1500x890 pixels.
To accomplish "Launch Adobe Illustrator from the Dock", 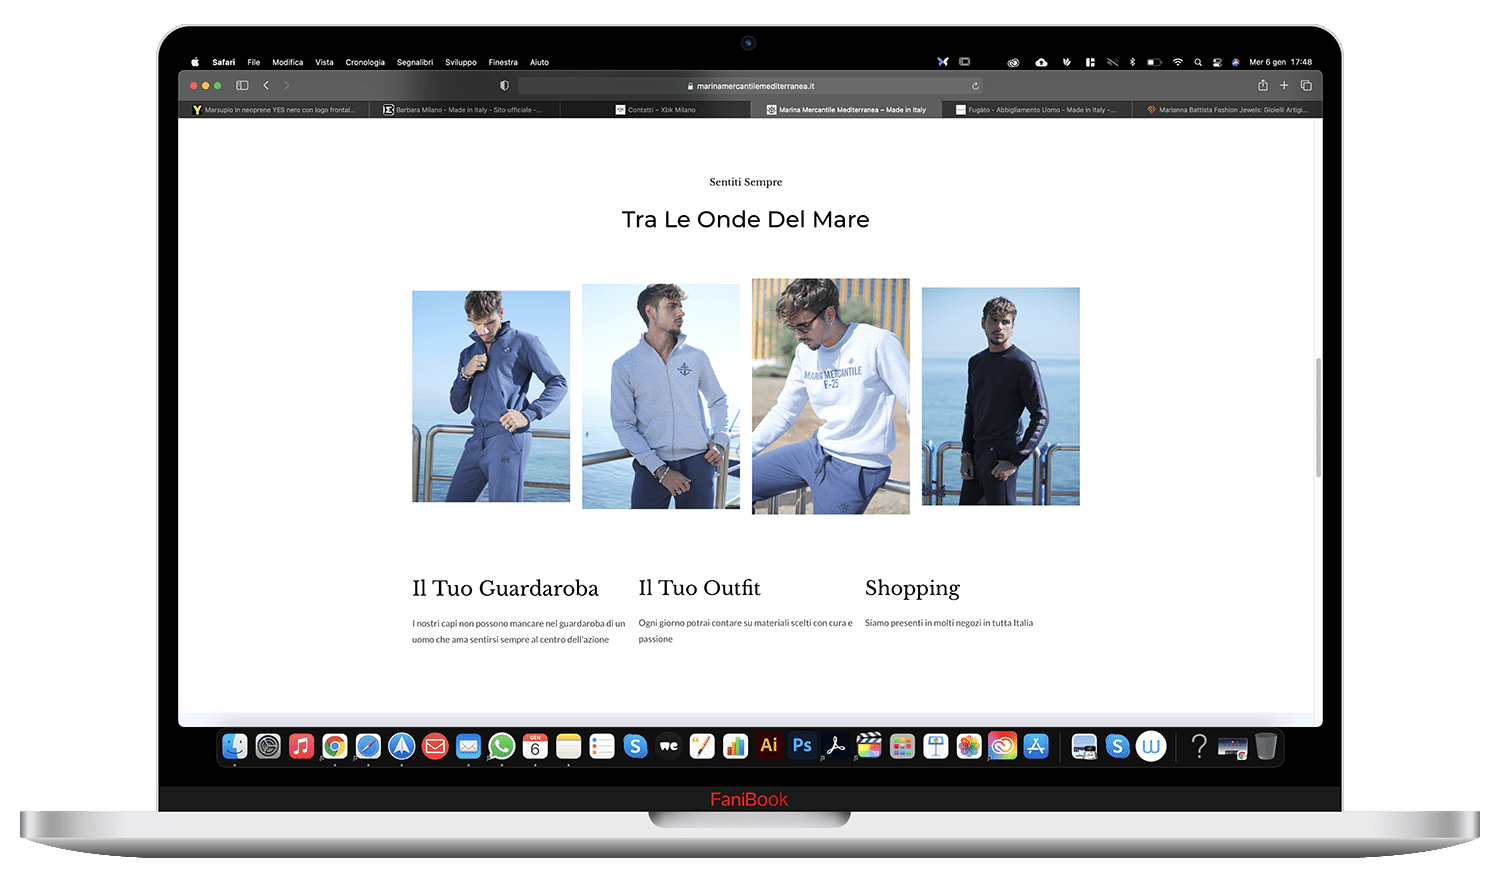I will pos(769,746).
